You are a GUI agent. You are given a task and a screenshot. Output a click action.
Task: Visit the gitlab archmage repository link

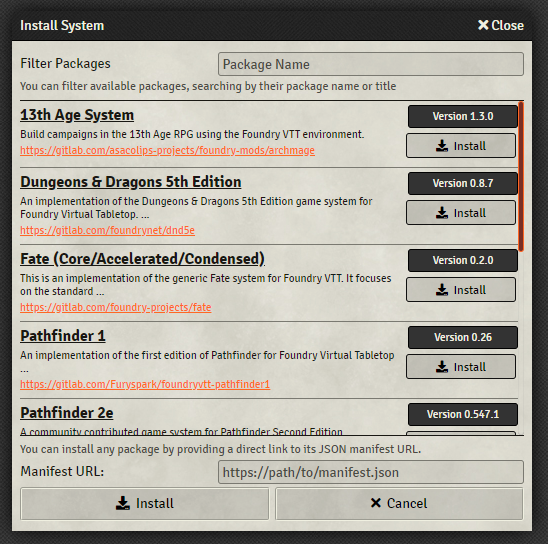coord(167,150)
